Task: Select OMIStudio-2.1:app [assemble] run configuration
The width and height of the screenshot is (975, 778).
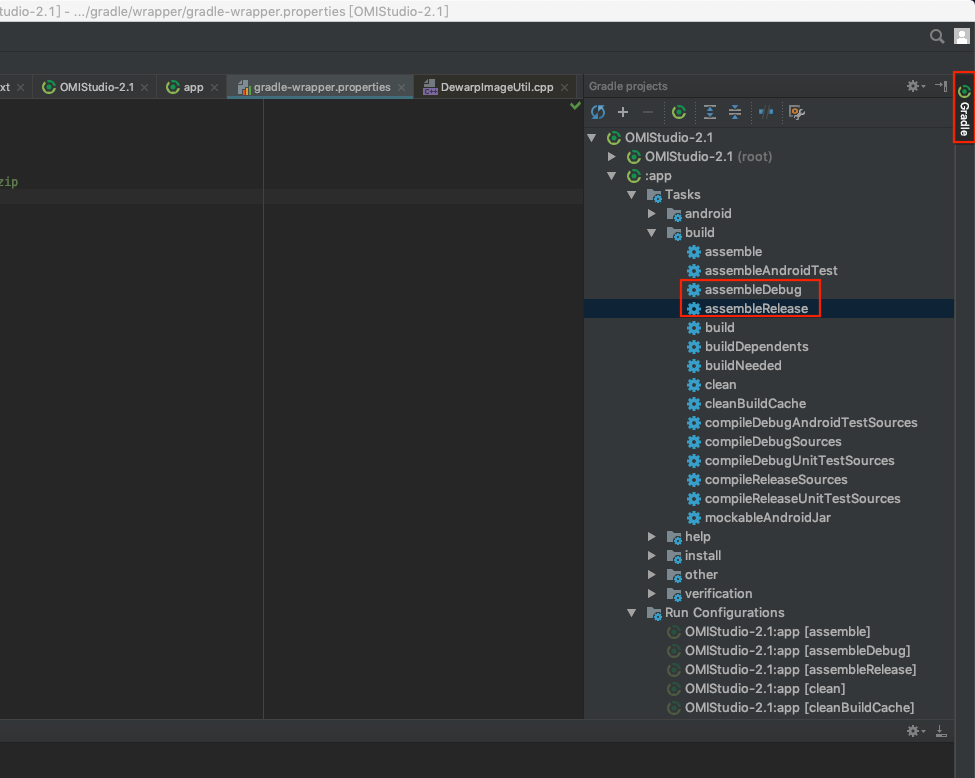Action: click(769, 632)
